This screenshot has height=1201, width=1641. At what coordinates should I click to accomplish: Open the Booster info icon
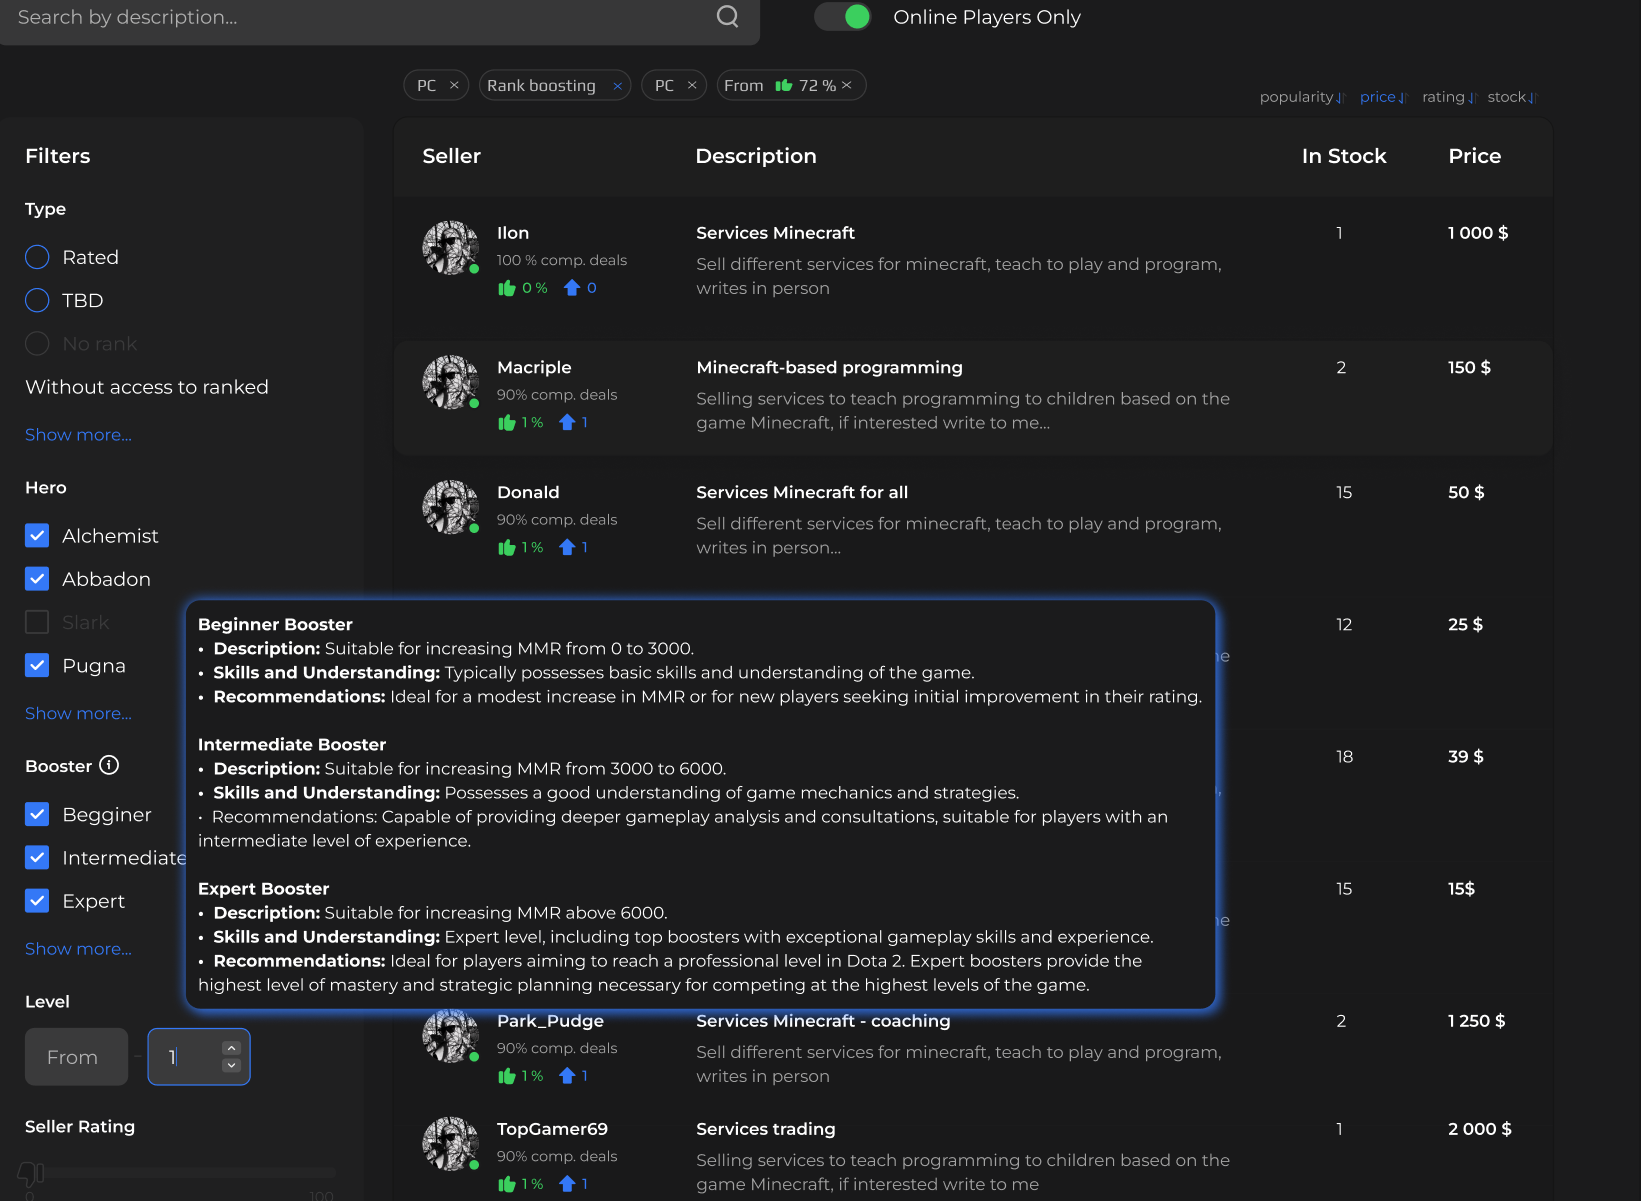coord(109,765)
